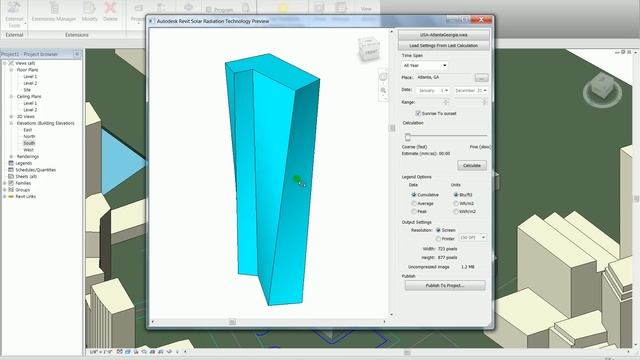Select East elevation in Project Browser
The width and height of the screenshot is (640, 360).
click(x=27, y=130)
